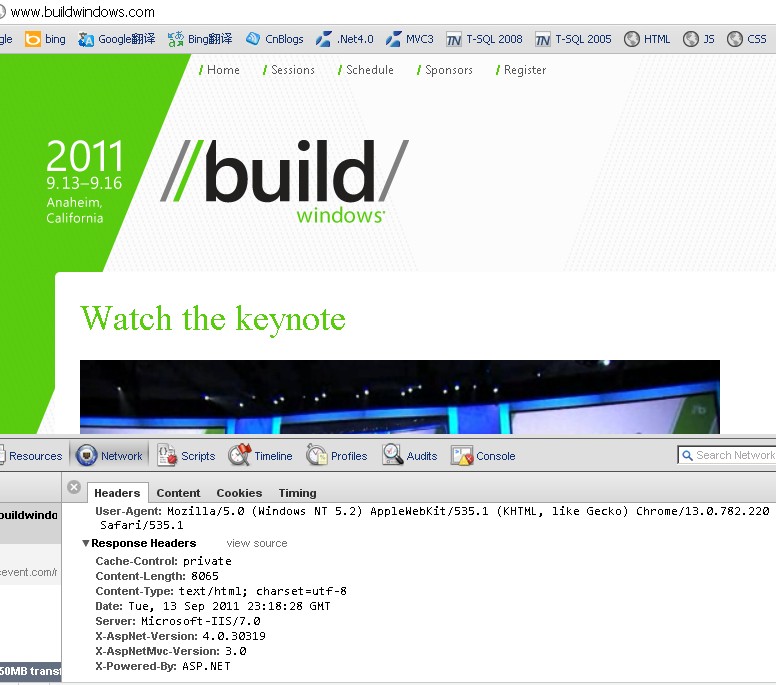The height and width of the screenshot is (685, 776).
Task: Open the Sessions page link
Action: (x=289, y=70)
